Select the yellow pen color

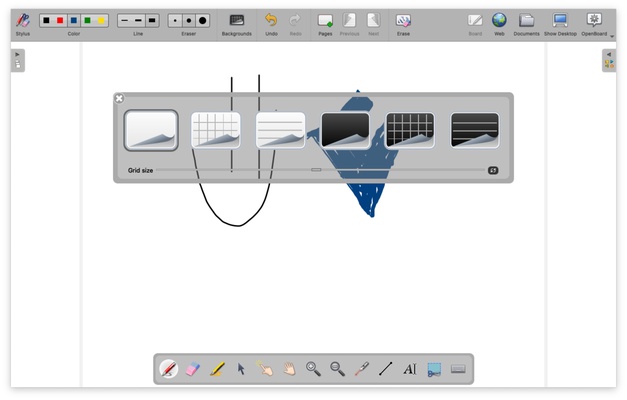(x=102, y=20)
